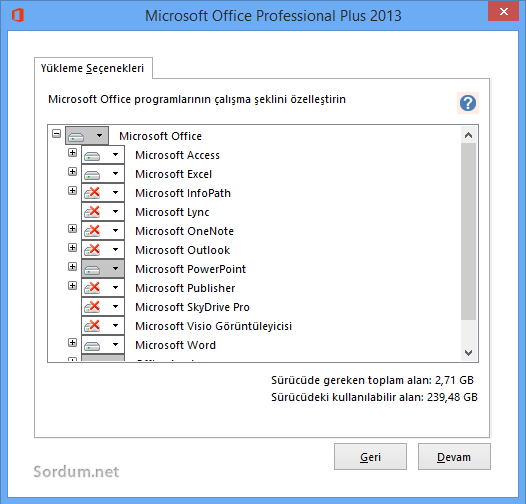This screenshot has height=504, width=526.
Task: Click the scroll down arrow of feature list
Action: click(x=469, y=353)
